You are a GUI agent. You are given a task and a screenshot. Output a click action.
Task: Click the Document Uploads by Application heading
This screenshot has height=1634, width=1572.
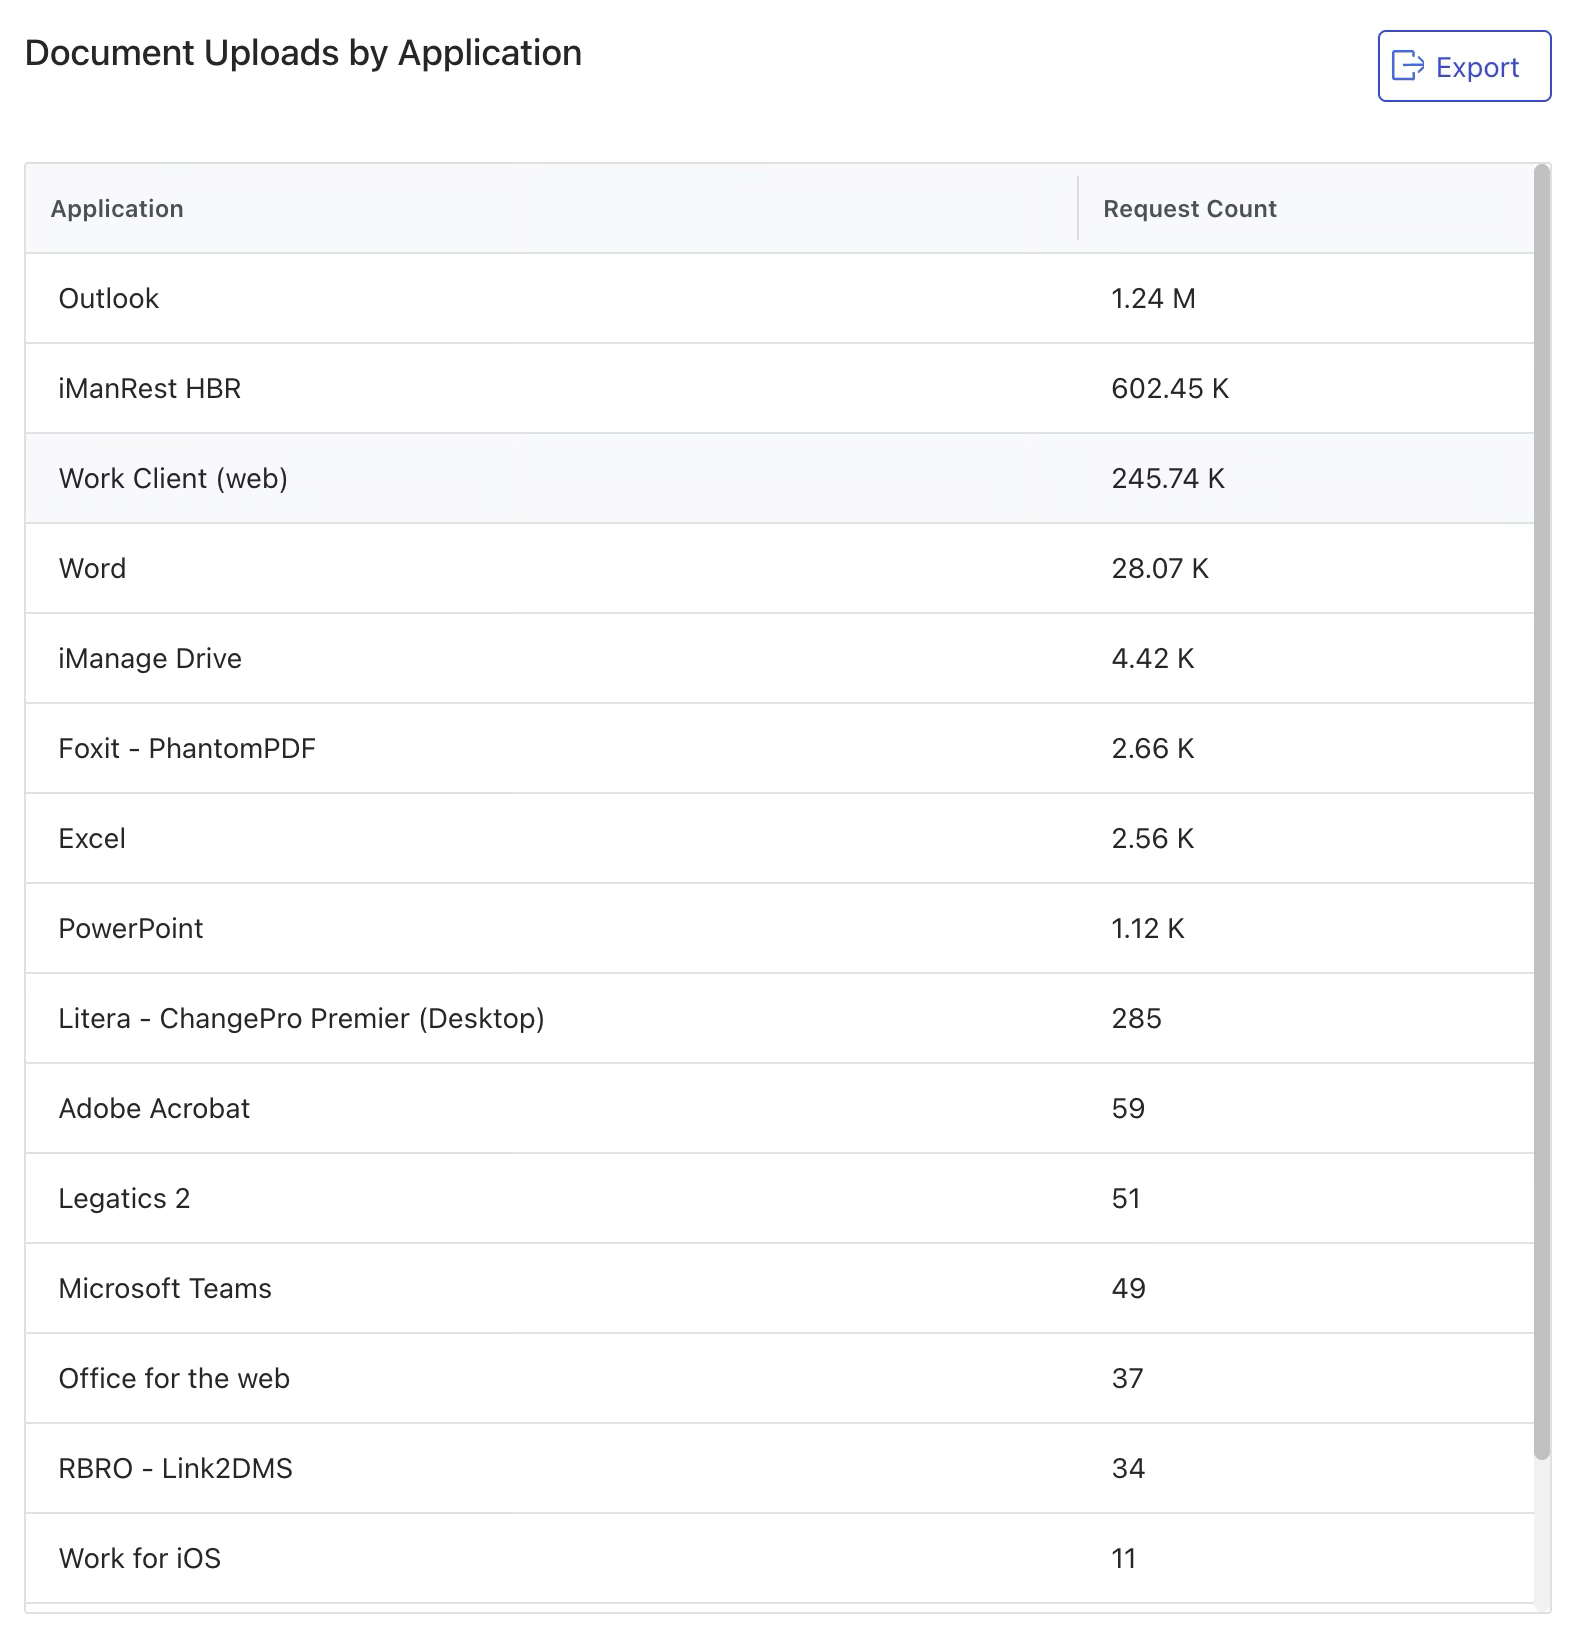click(x=303, y=53)
